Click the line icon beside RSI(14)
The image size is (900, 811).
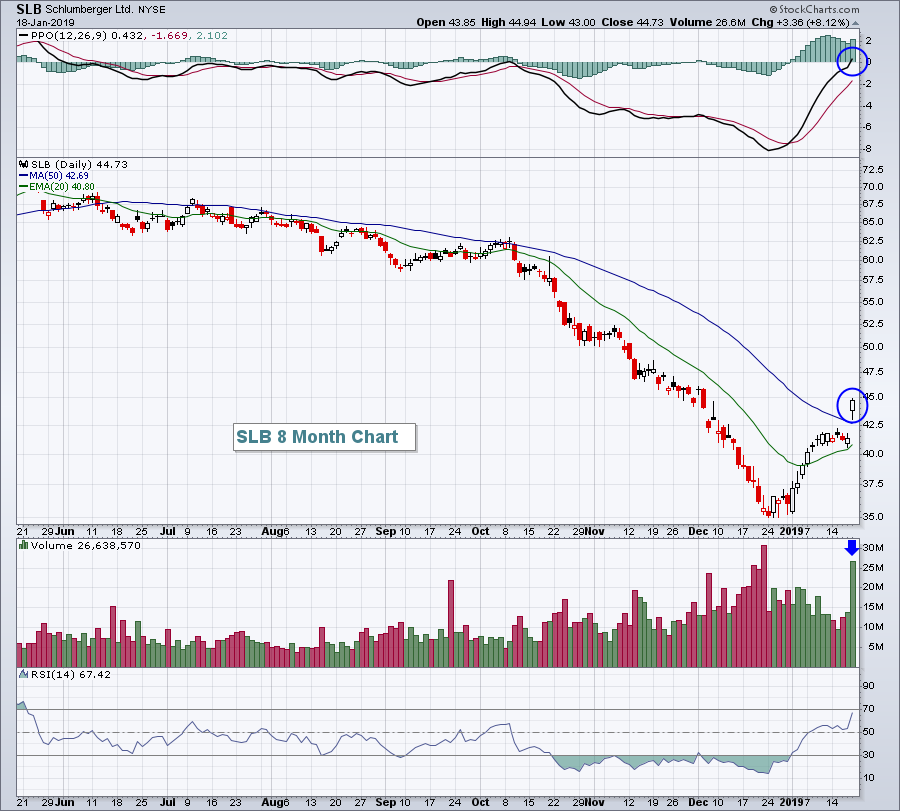[x=24, y=674]
